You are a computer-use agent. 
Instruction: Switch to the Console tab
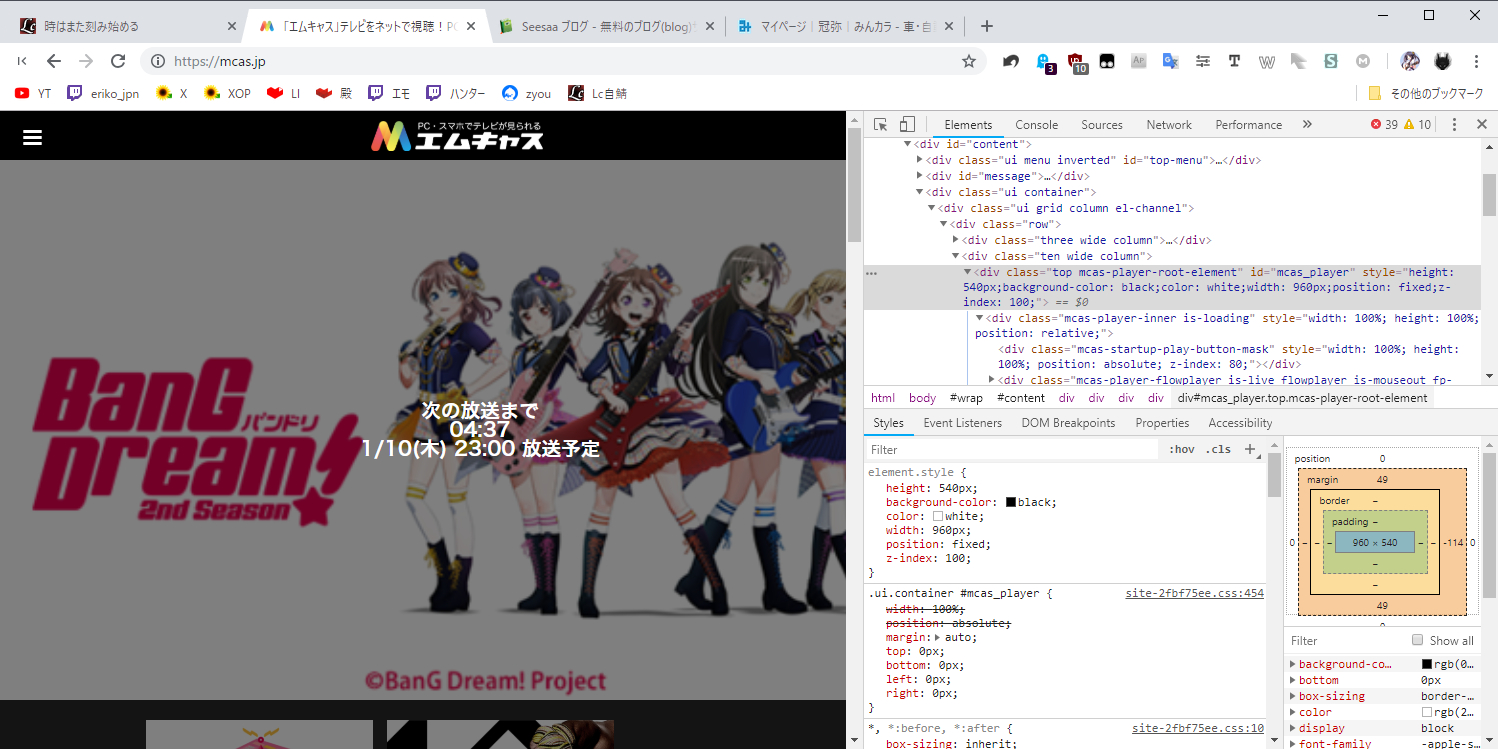click(x=1036, y=125)
